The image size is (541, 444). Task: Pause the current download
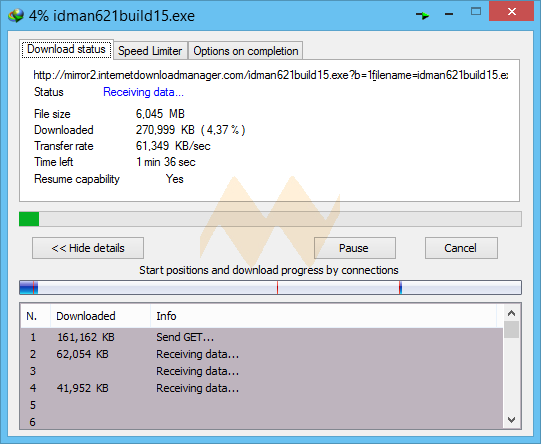click(354, 248)
